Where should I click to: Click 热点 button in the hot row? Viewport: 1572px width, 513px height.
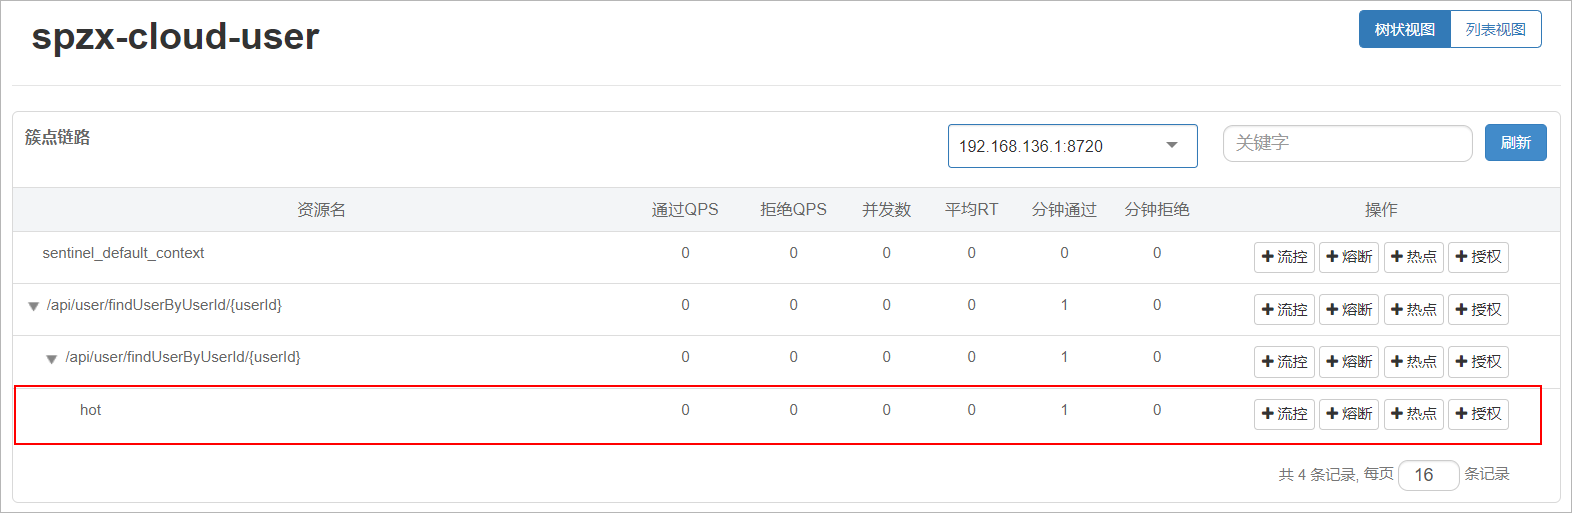pyautogui.click(x=1413, y=414)
